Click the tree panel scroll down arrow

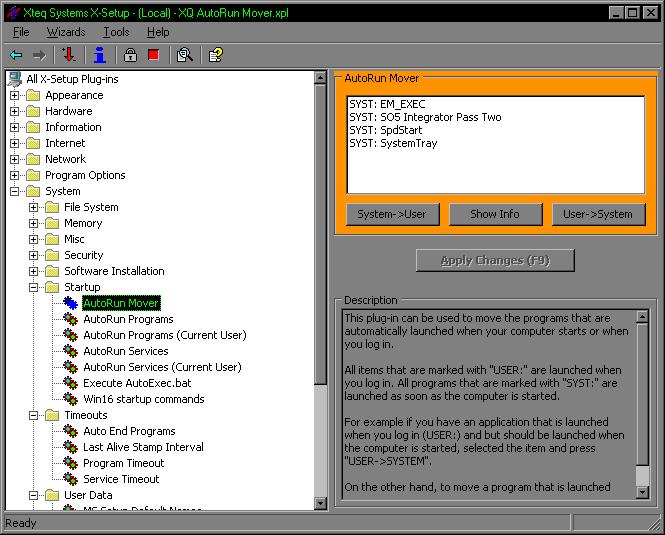pyautogui.click(x=320, y=503)
